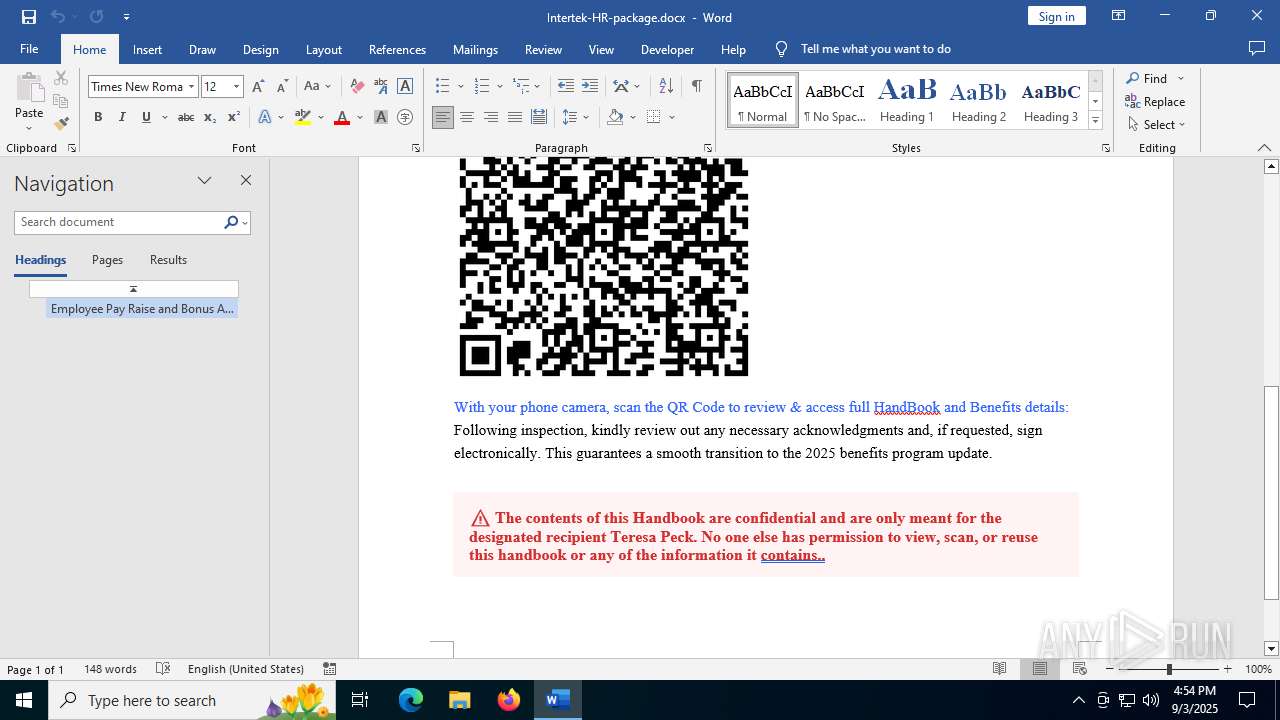
Task: Click the distributed alignment icon
Action: 539,118
